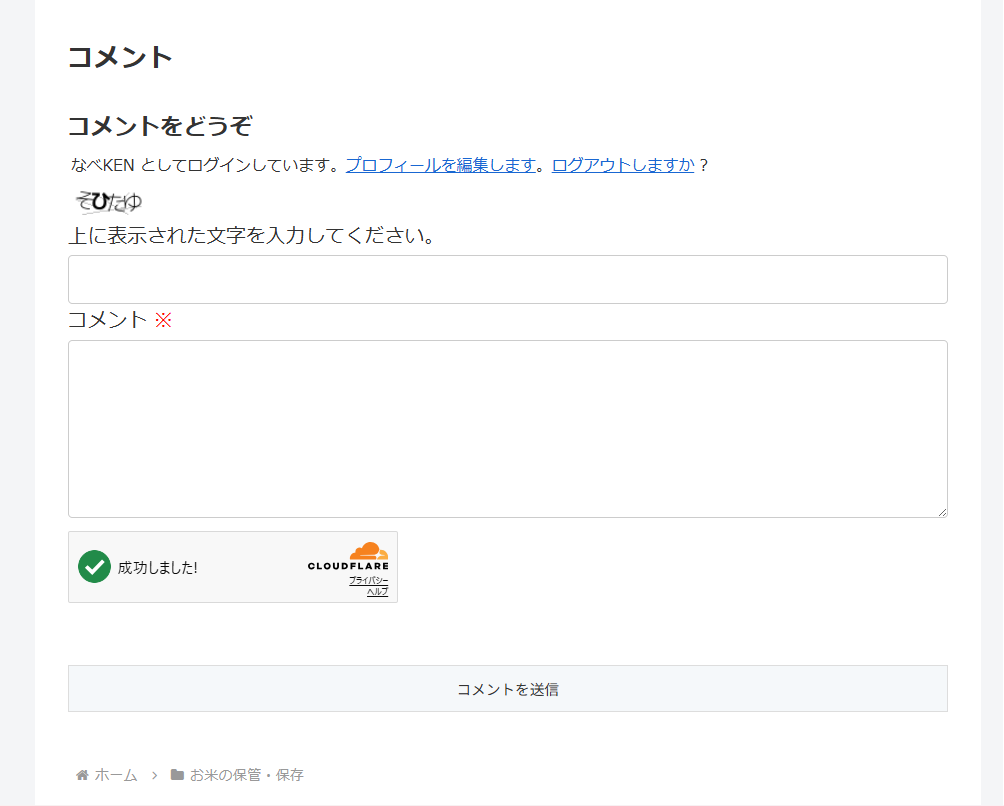Image resolution: width=1004 pixels, height=806 pixels.
Task: Click the 上に表示された文字を入力してください label
Action: (x=252, y=236)
